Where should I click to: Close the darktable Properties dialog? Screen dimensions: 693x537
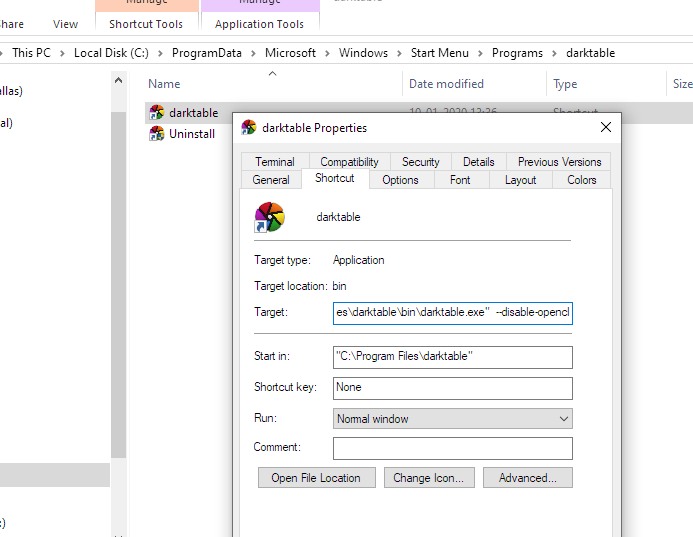point(606,127)
